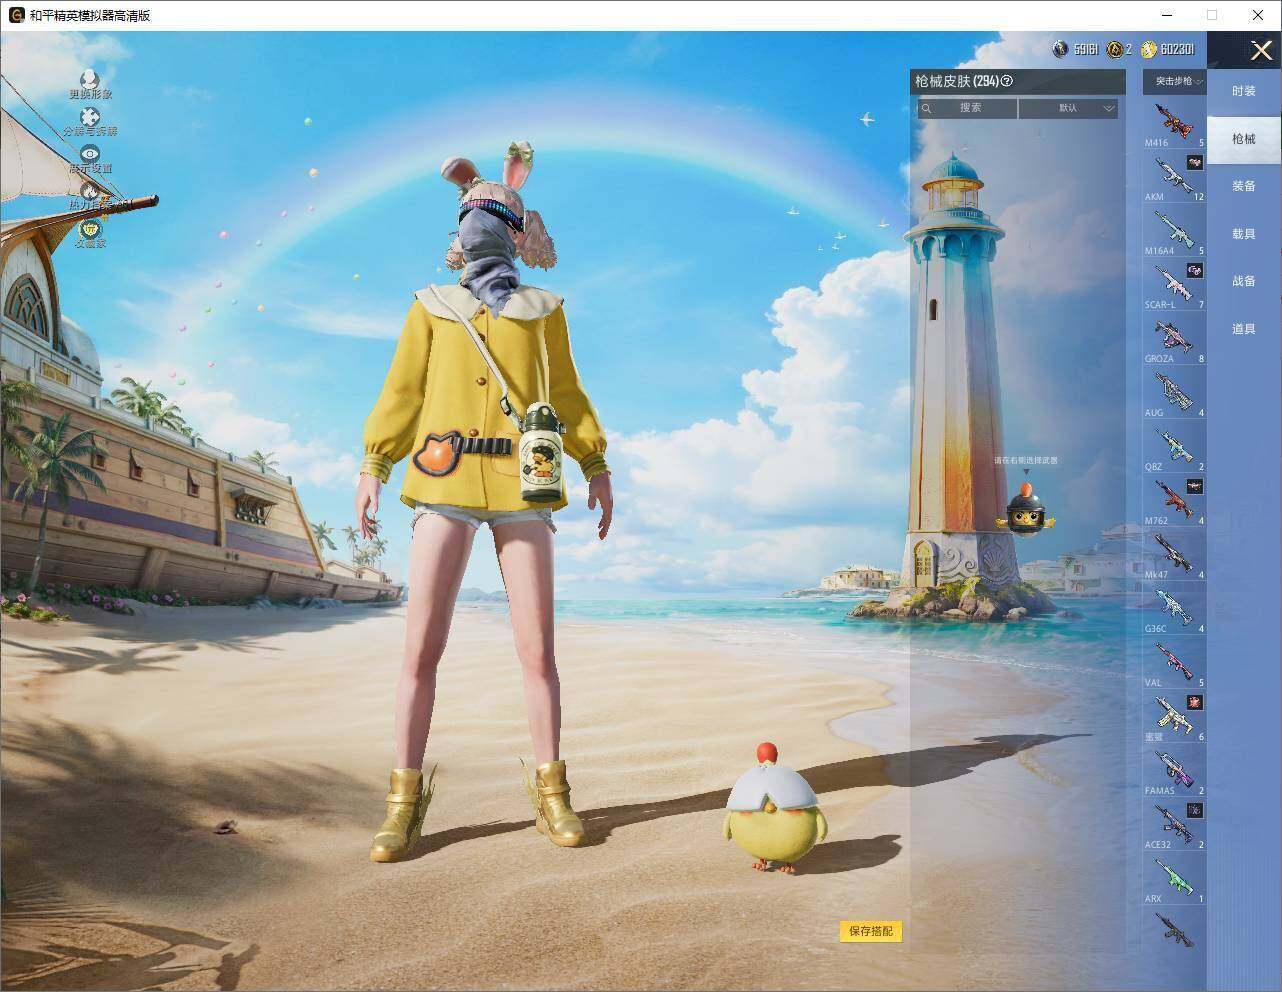
Task: Switch to the 道具 tab
Action: [x=1244, y=329]
